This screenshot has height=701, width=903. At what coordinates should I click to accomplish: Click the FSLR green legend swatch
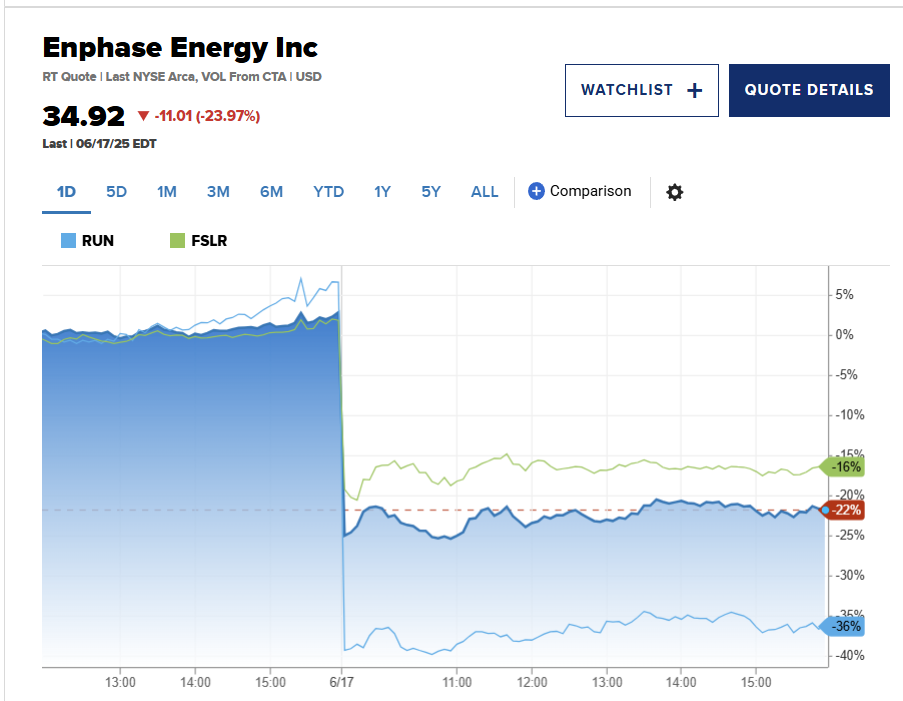pyautogui.click(x=177, y=241)
